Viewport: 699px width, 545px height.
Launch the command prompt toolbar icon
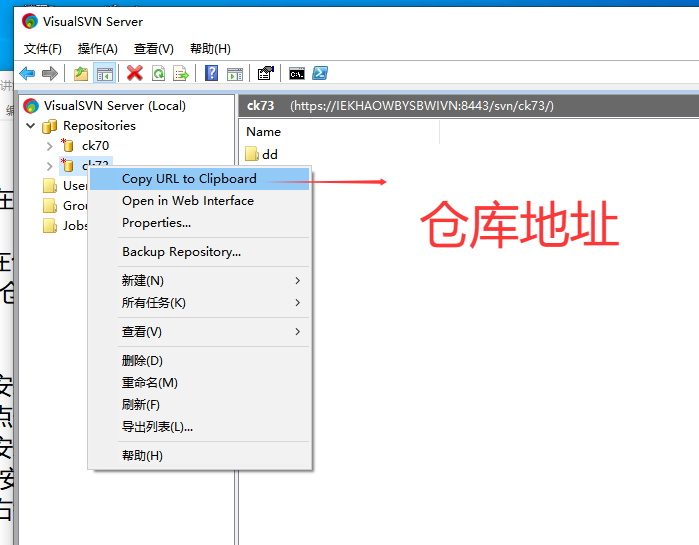[297, 74]
